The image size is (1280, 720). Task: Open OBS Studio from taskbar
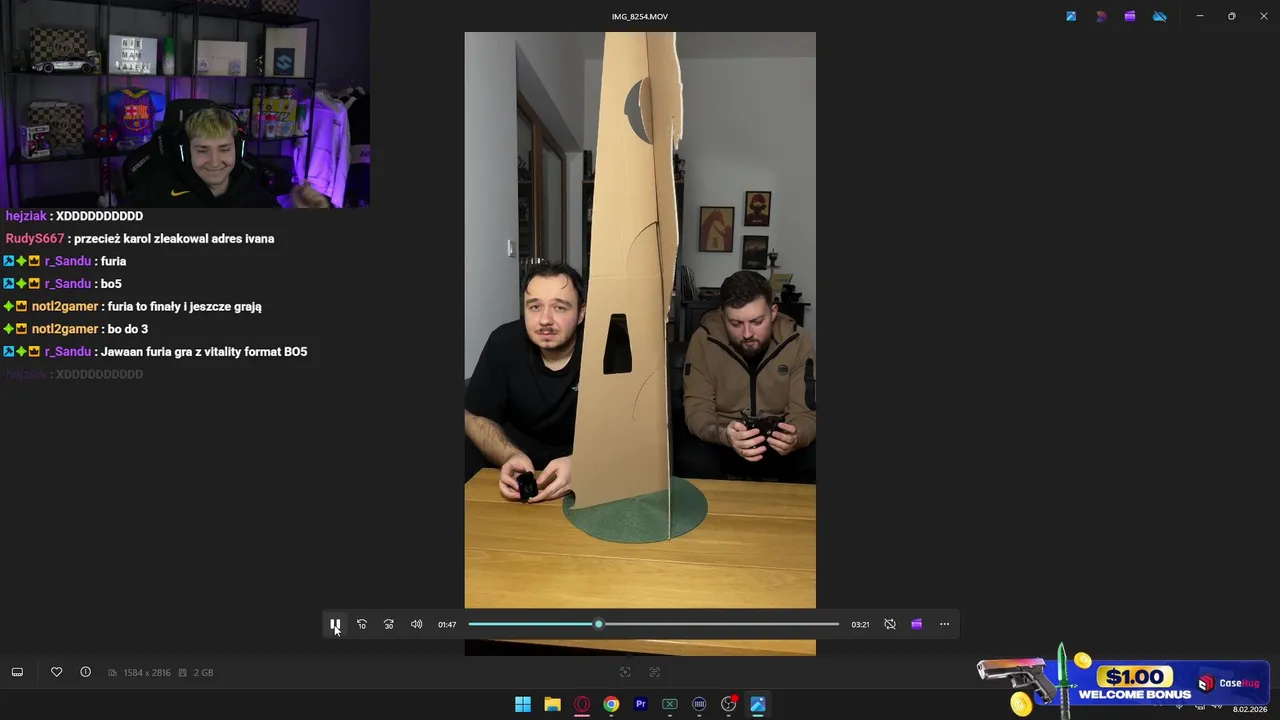pos(729,704)
